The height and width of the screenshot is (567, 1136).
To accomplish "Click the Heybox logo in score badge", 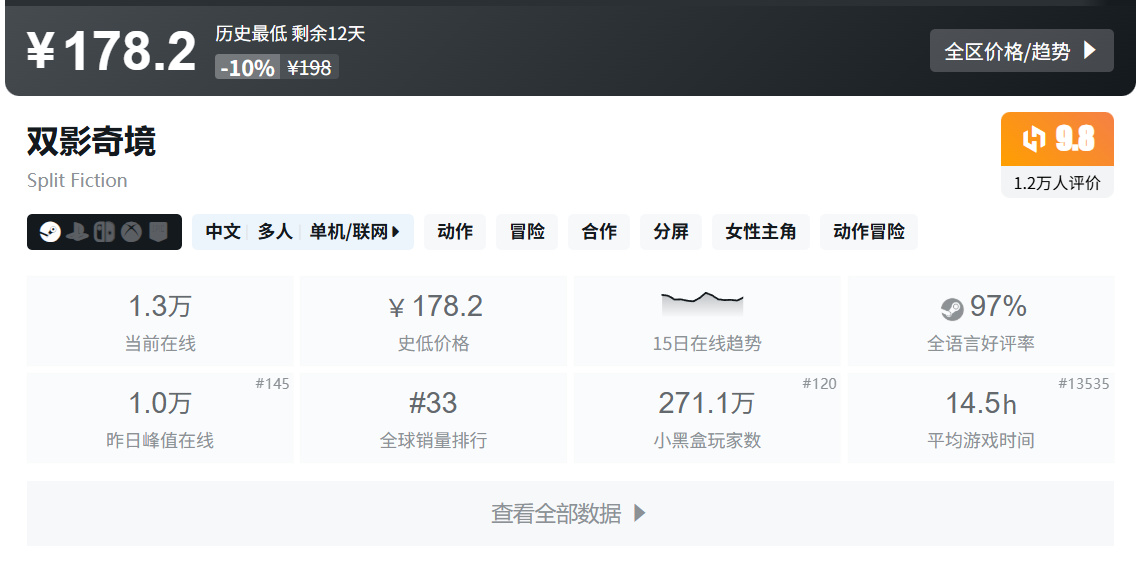I will pyautogui.click(x=1034, y=139).
